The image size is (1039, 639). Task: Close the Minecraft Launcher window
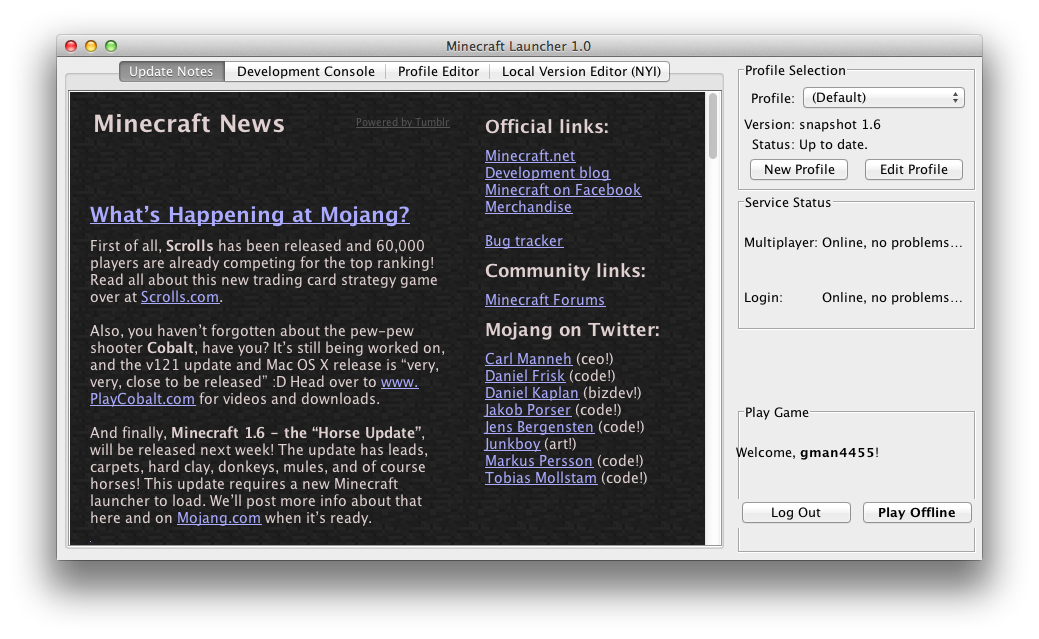pyautogui.click(x=71, y=46)
